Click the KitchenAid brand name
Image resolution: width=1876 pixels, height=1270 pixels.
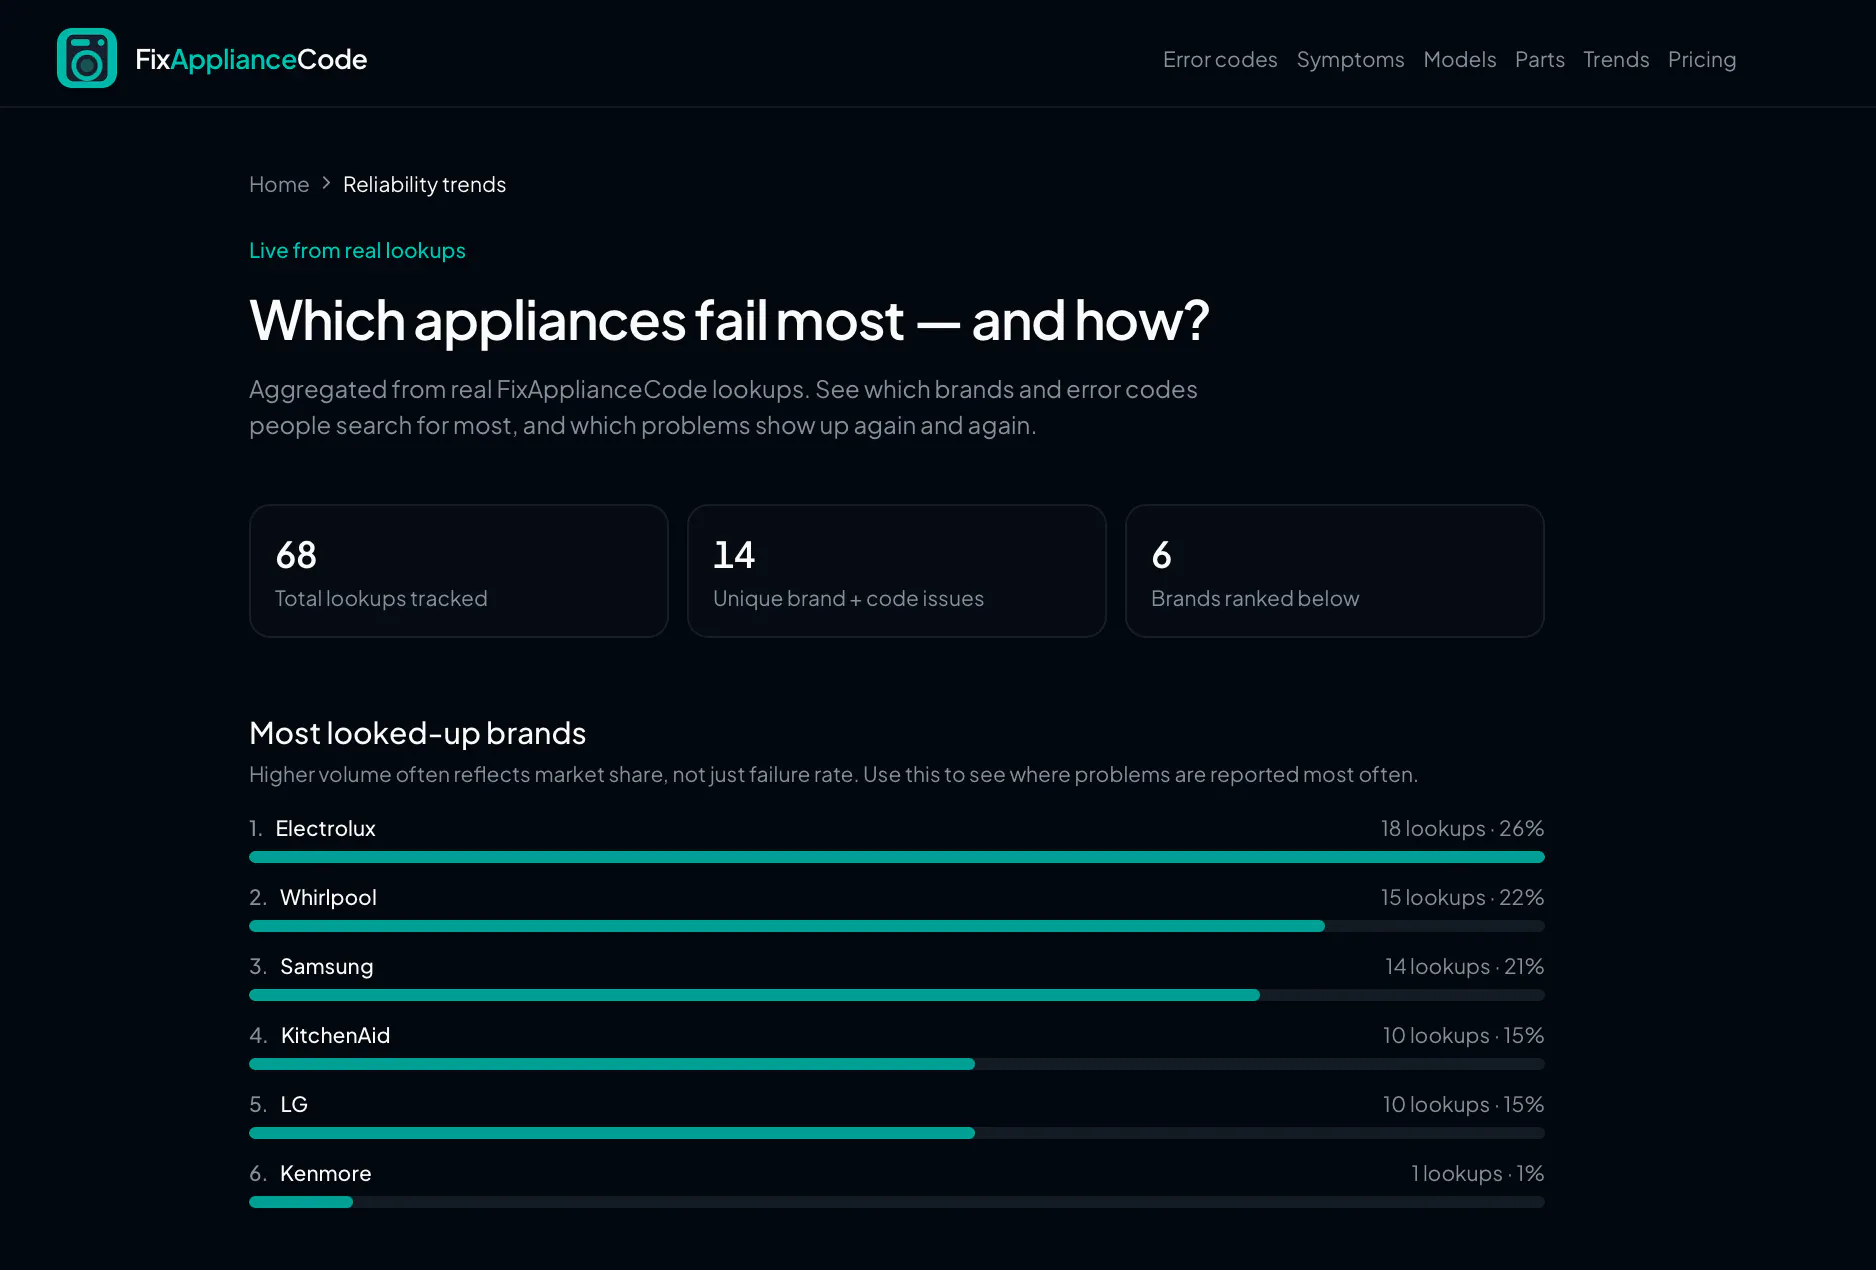point(335,1035)
